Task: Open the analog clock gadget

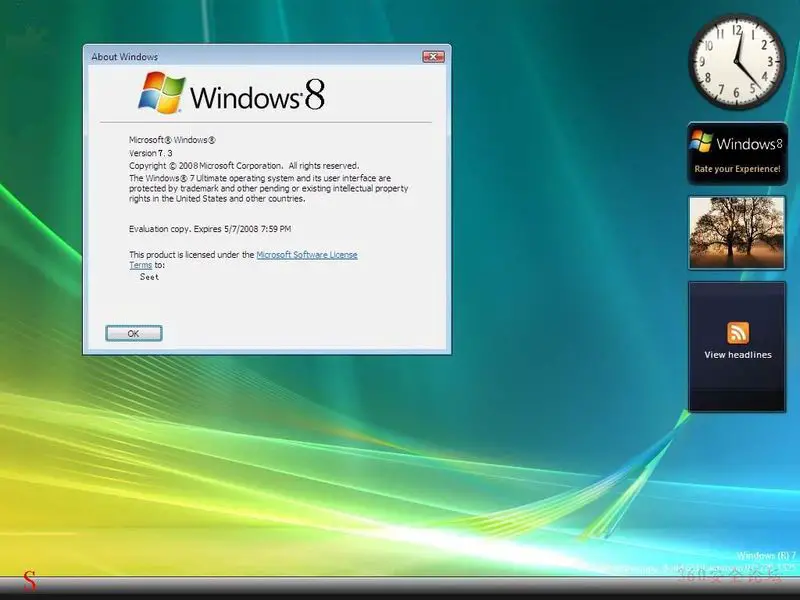Action: click(x=737, y=62)
